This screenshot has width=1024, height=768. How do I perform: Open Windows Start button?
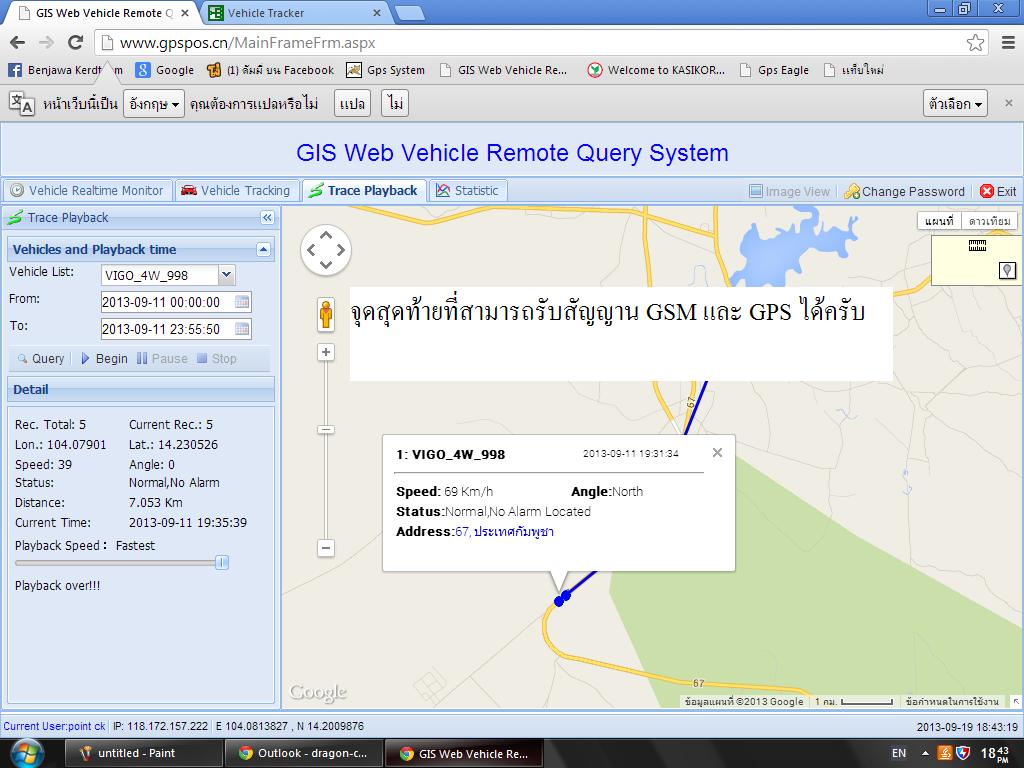click(x=27, y=754)
